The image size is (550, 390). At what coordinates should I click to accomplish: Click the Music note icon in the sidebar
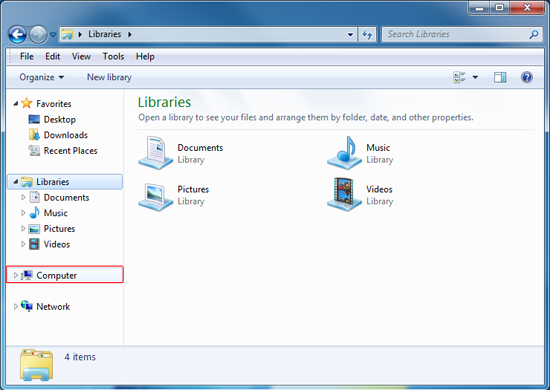coord(34,213)
